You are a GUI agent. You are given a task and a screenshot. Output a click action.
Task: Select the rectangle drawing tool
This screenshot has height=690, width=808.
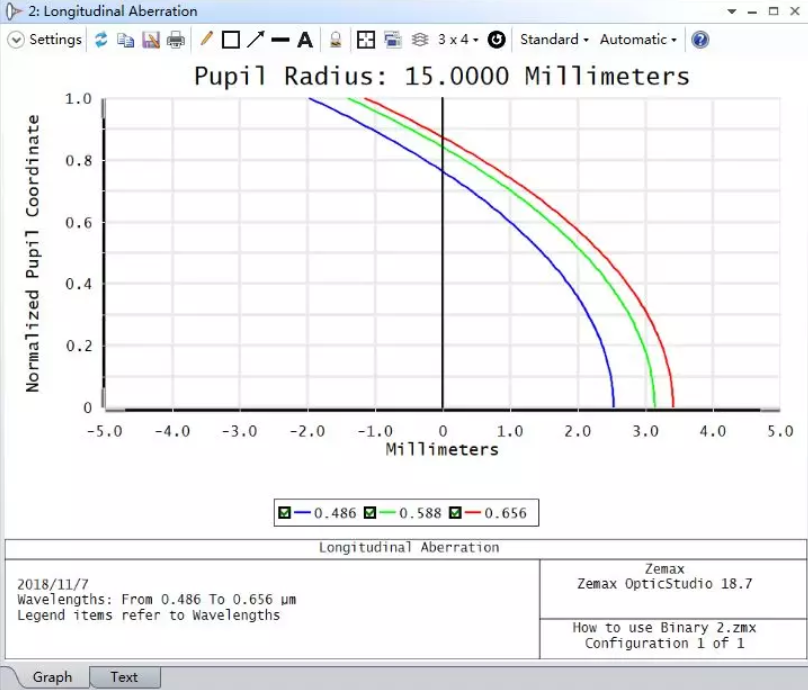pos(231,40)
